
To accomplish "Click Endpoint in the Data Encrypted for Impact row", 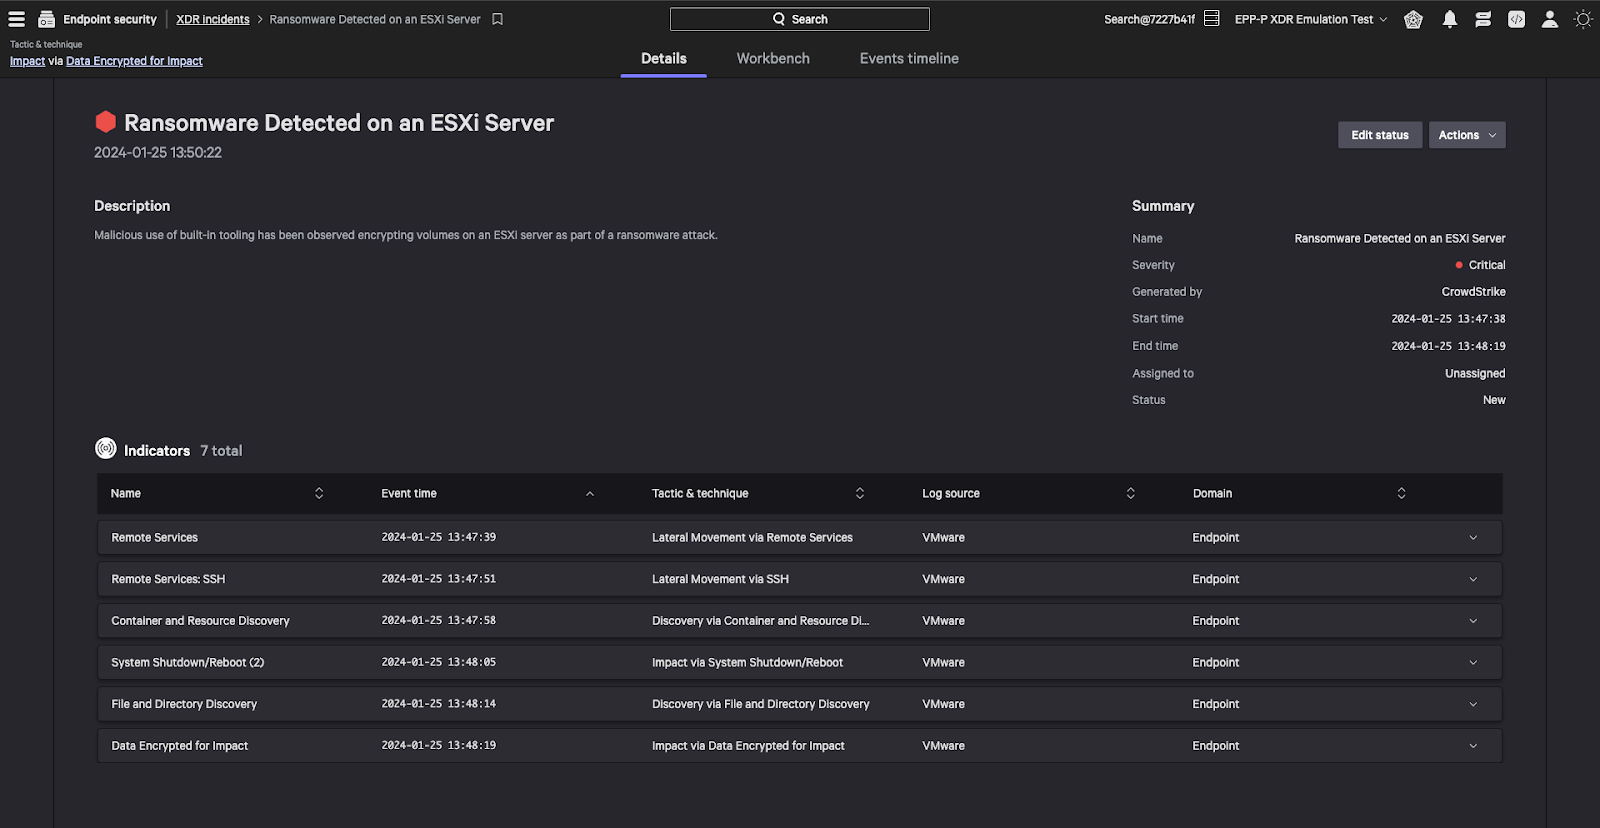I will click(x=1215, y=746).
